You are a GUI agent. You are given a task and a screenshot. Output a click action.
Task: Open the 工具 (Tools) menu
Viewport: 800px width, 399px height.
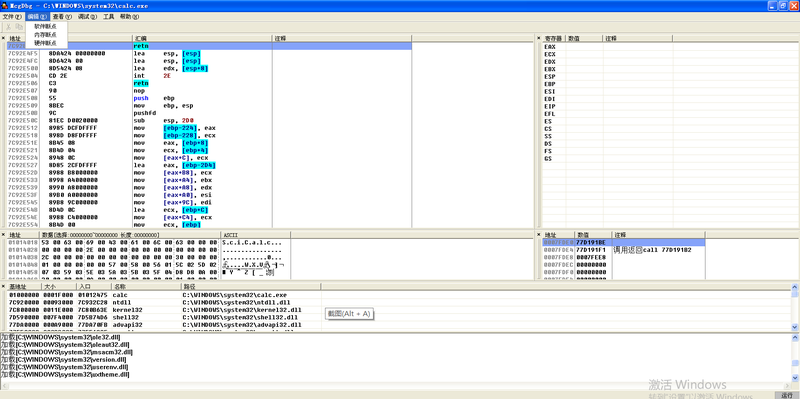[109, 16]
